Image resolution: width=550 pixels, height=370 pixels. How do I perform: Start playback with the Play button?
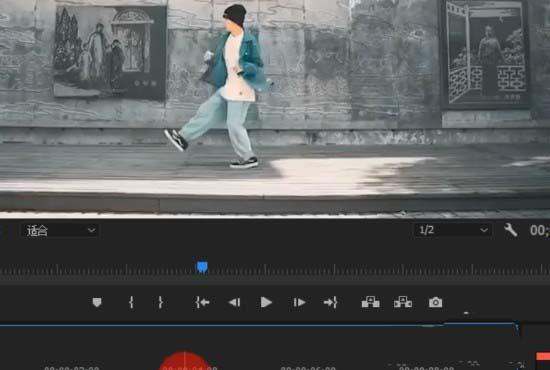[266, 302]
